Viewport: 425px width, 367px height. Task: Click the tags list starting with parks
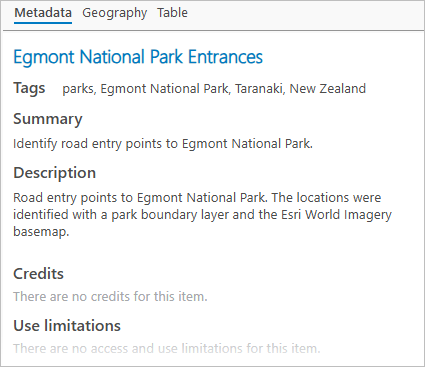click(214, 89)
